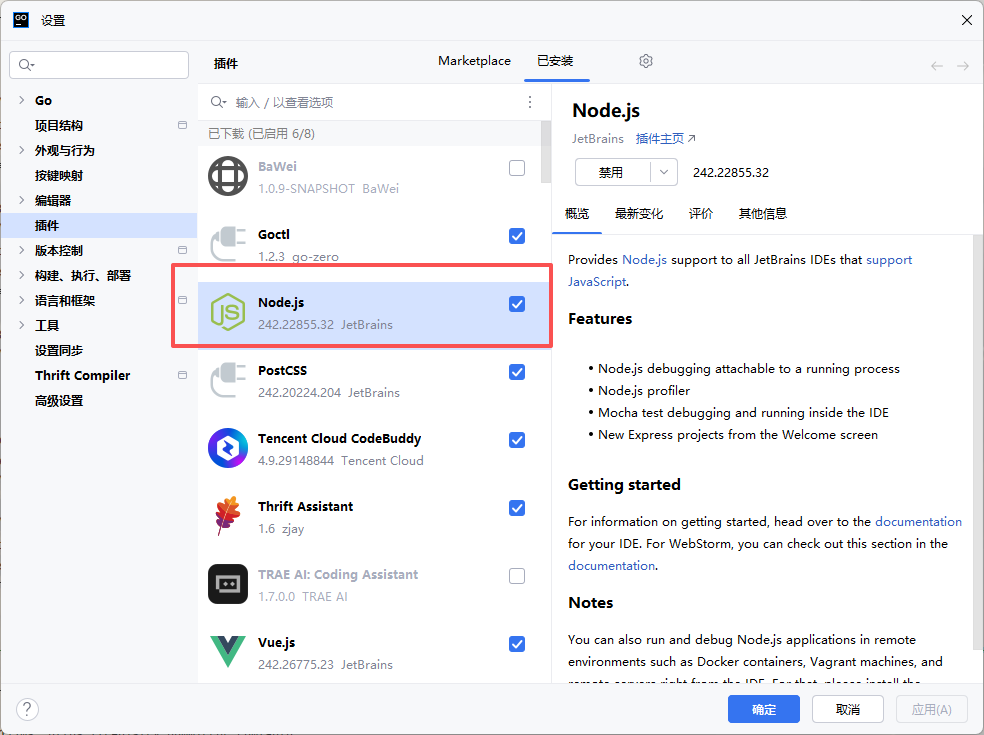Image resolution: width=984 pixels, height=735 pixels.
Task: Open the 概览 tab
Action: click(x=577, y=213)
